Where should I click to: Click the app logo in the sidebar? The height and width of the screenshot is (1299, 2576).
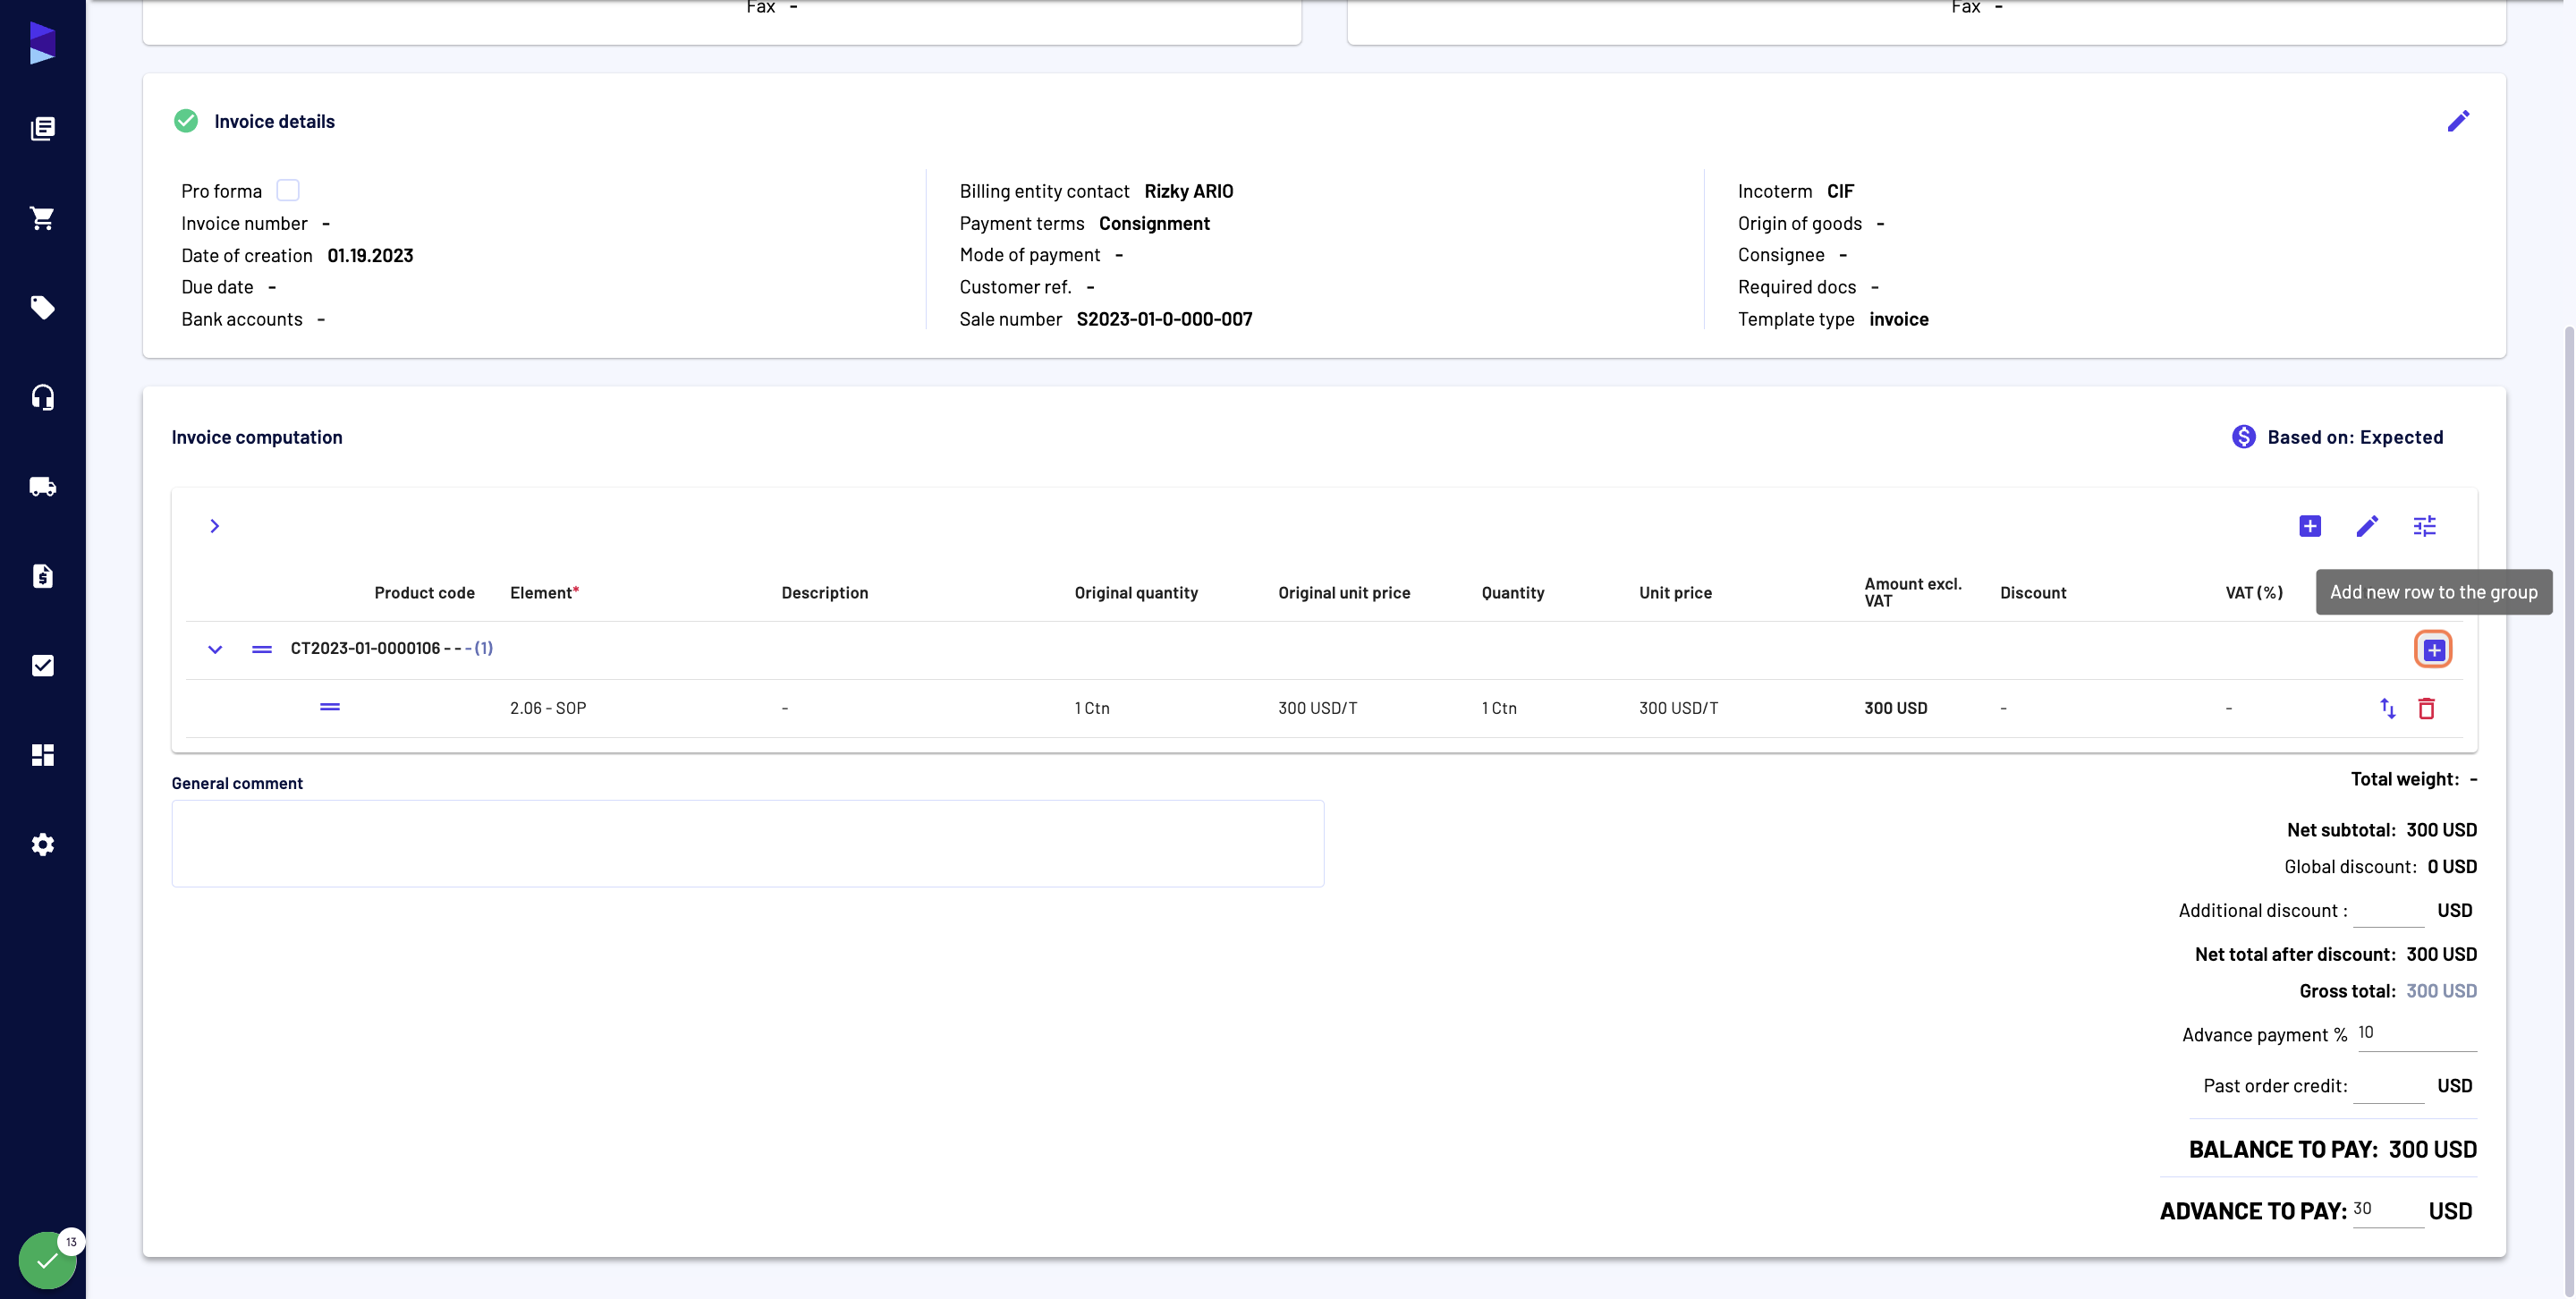click(42, 43)
